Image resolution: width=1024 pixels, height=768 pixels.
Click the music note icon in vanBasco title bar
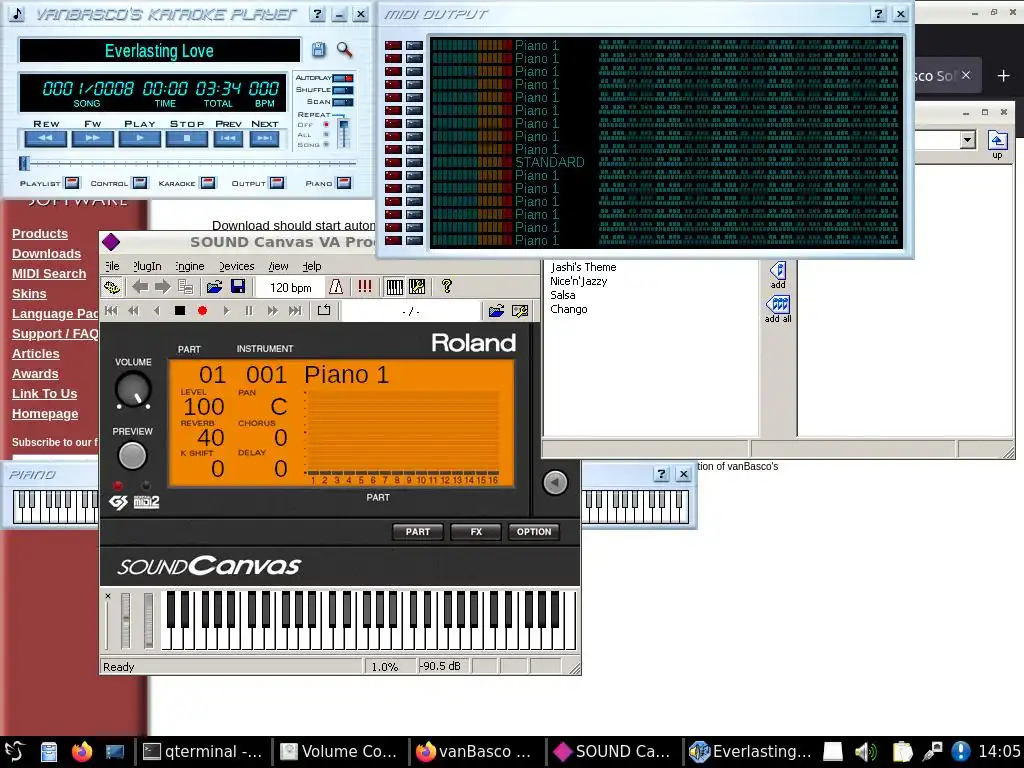coord(16,14)
